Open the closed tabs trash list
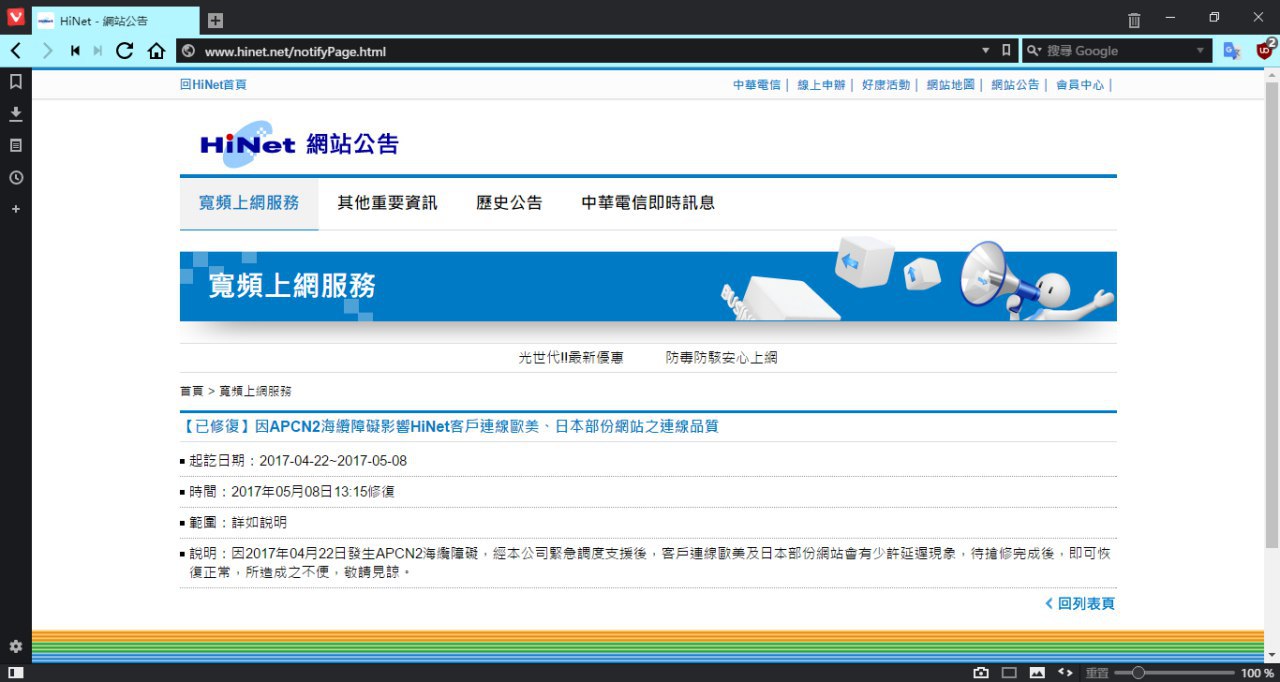The height and width of the screenshot is (682, 1280). (1134, 19)
